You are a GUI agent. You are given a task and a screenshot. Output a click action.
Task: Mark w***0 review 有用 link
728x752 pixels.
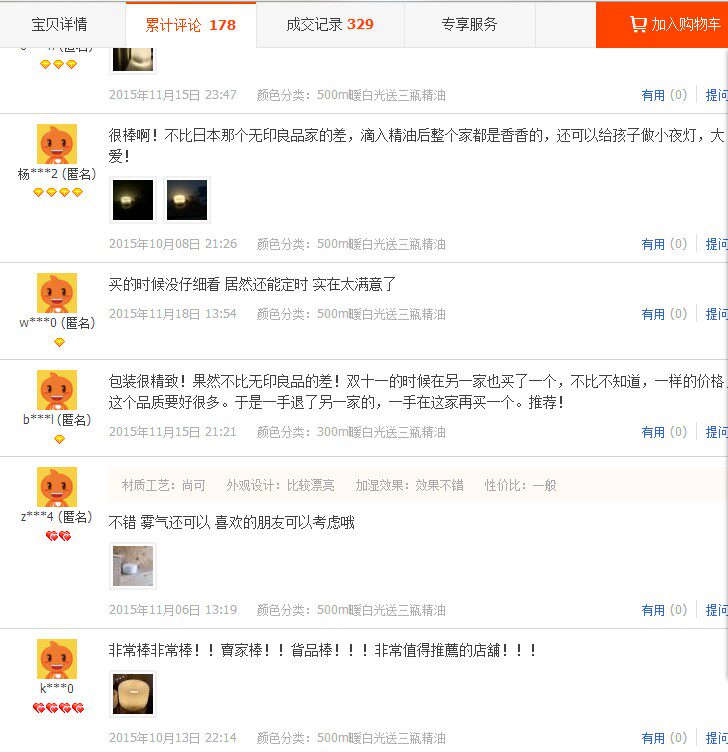[x=664, y=314]
